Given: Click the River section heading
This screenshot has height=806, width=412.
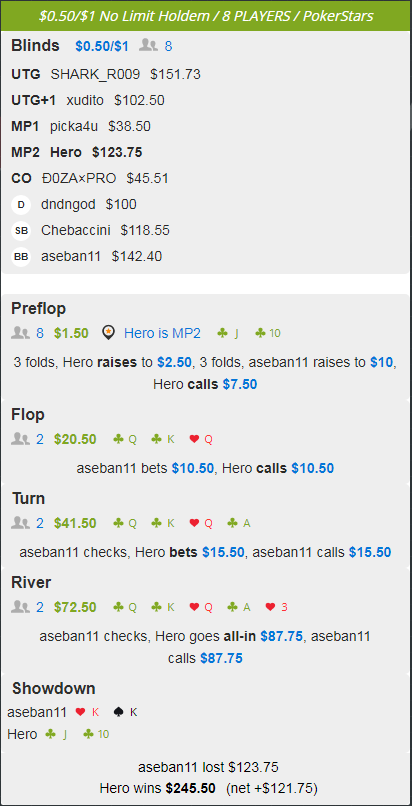Looking at the screenshot, I should (x=31, y=582).
